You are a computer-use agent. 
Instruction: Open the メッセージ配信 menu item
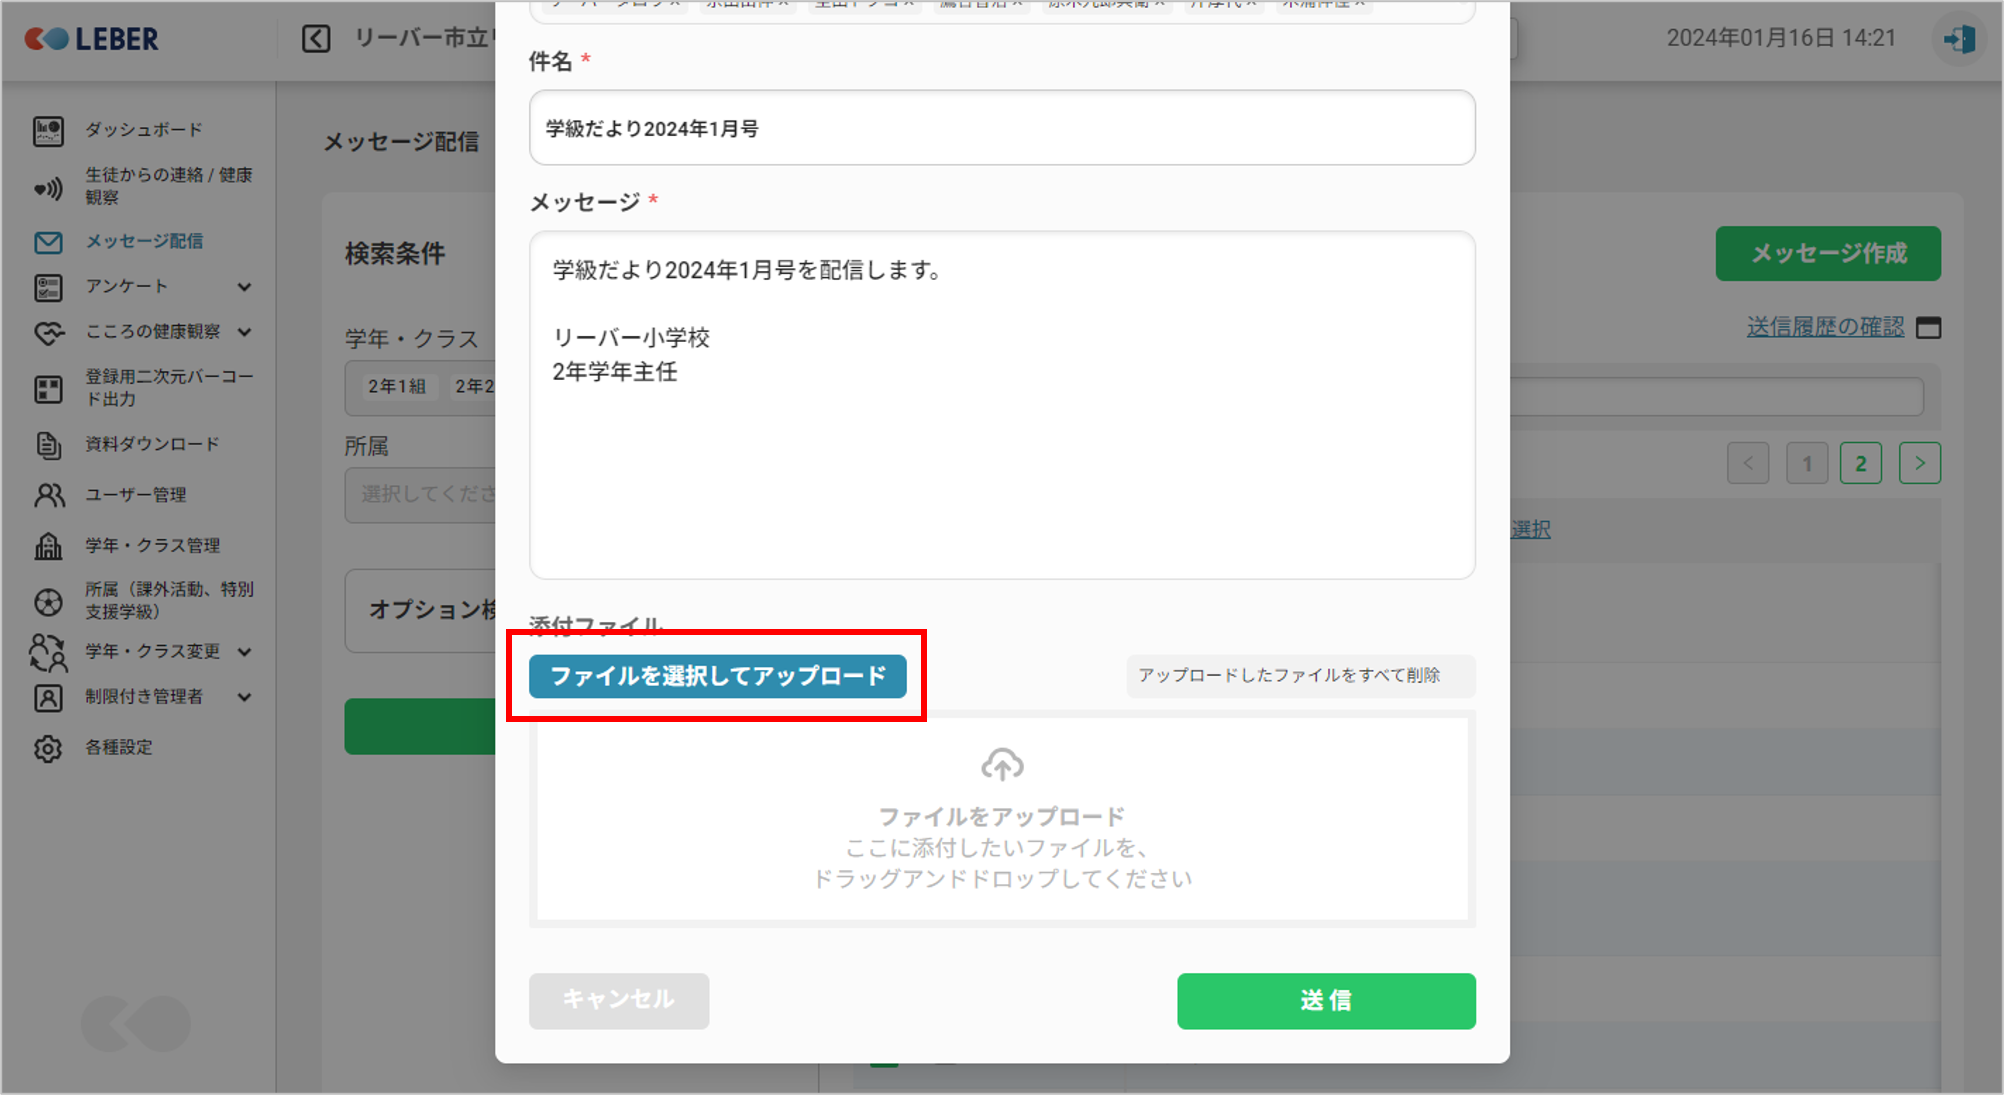[x=144, y=241]
